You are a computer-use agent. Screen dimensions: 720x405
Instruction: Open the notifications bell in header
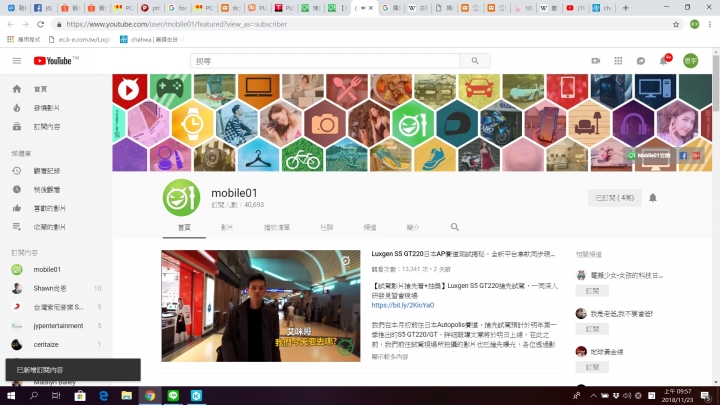(x=664, y=60)
